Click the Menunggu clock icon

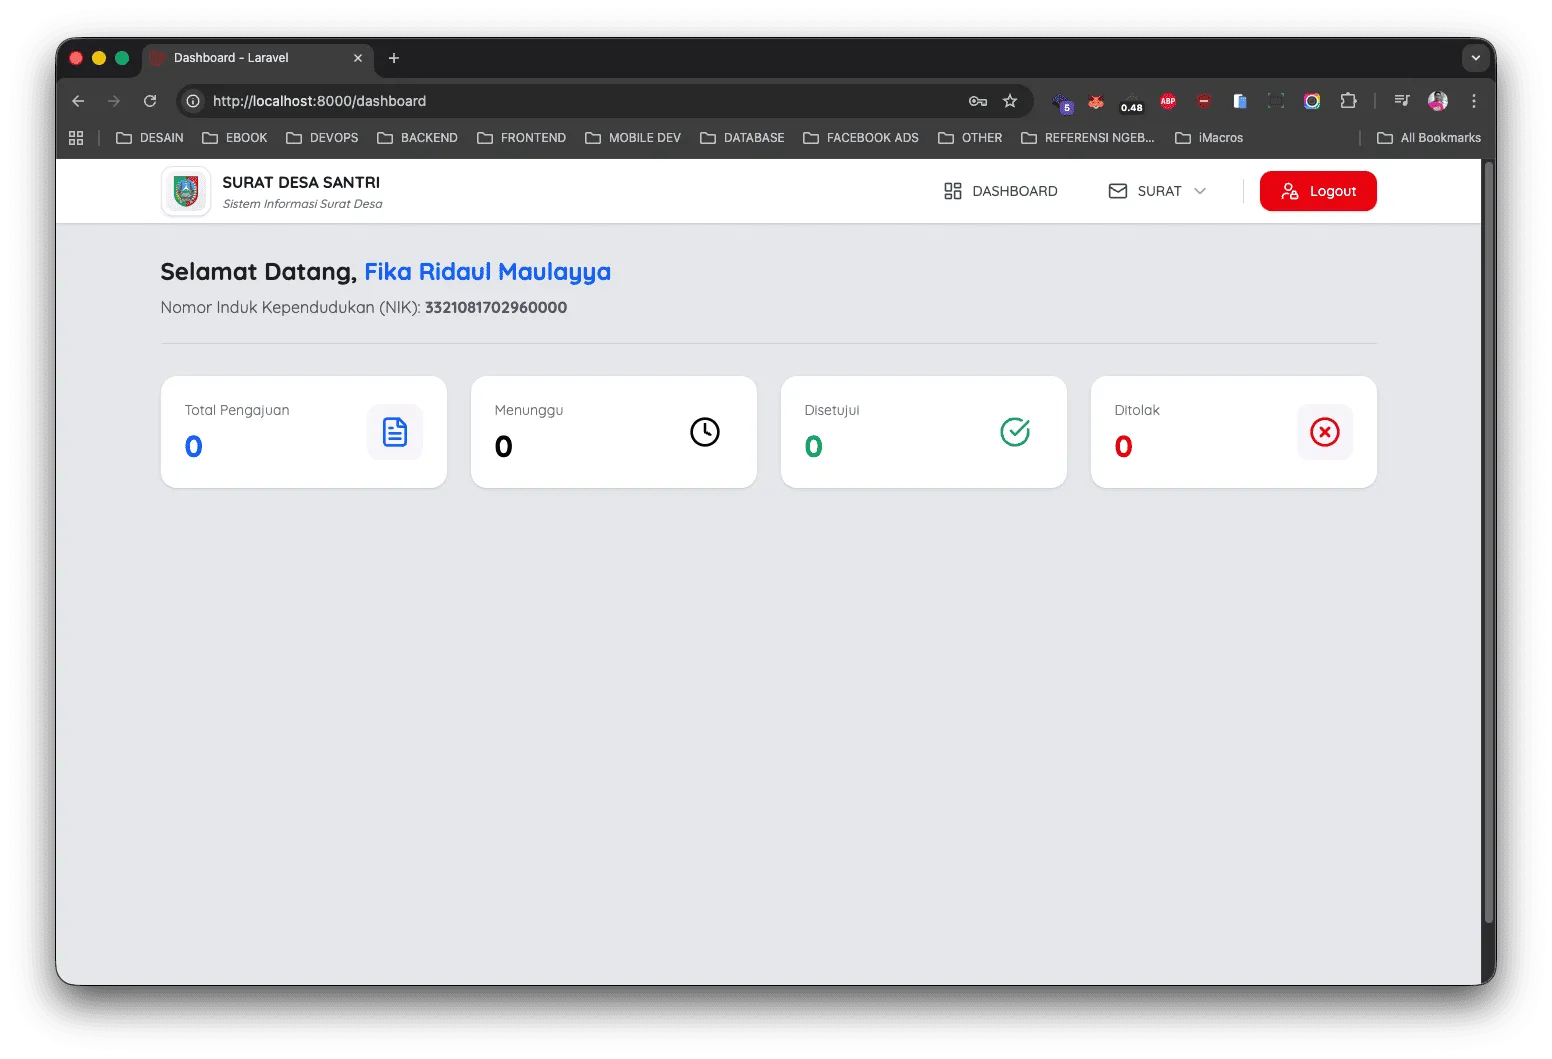pyautogui.click(x=705, y=432)
